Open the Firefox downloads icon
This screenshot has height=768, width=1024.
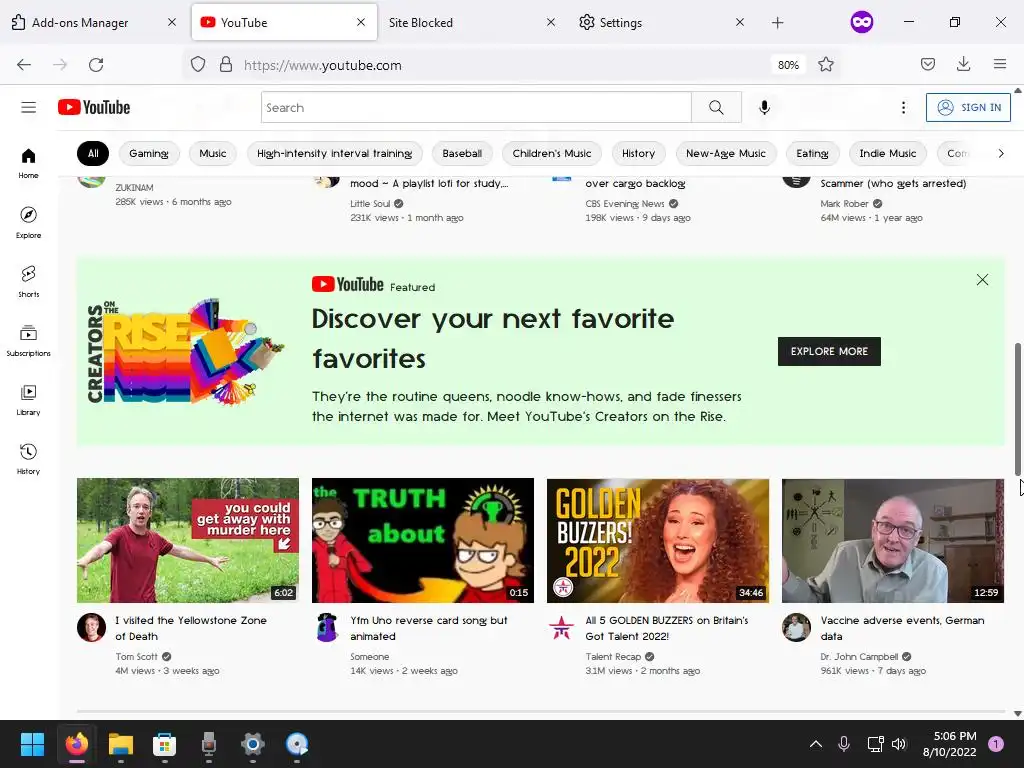963,64
